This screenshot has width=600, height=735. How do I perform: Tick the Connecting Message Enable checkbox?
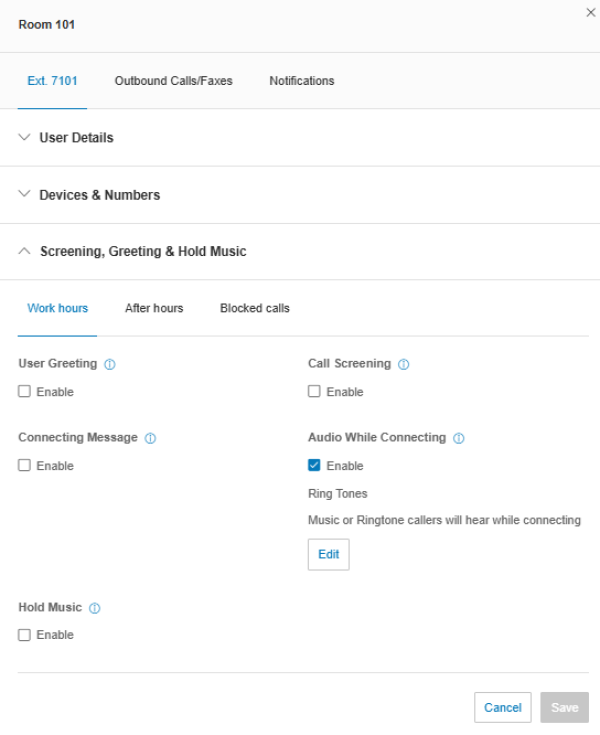point(25,466)
